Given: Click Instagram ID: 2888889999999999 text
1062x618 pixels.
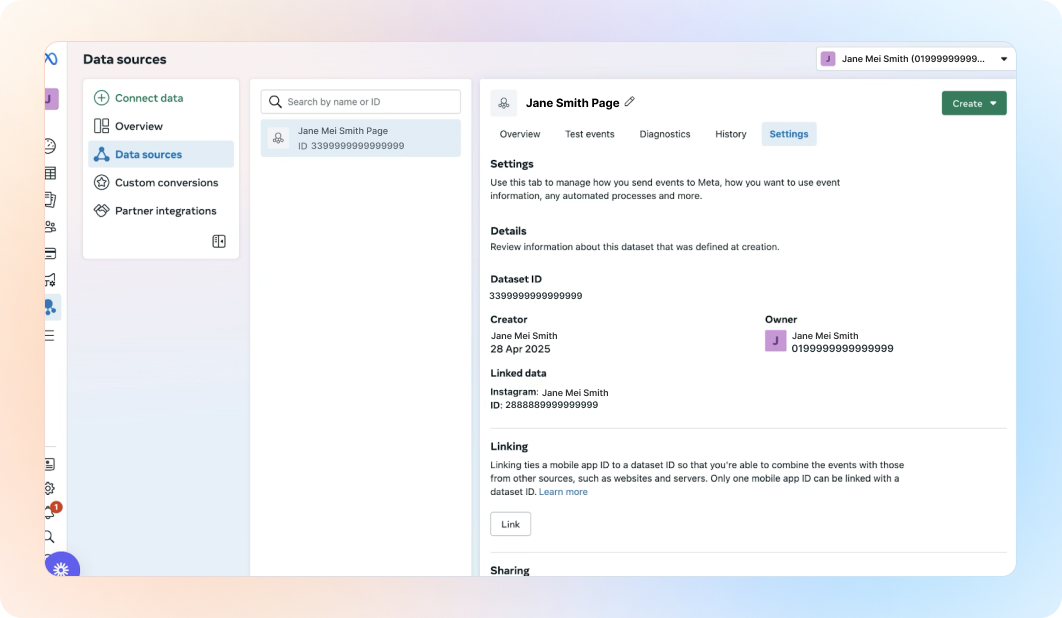Looking at the screenshot, I should 545,405.
